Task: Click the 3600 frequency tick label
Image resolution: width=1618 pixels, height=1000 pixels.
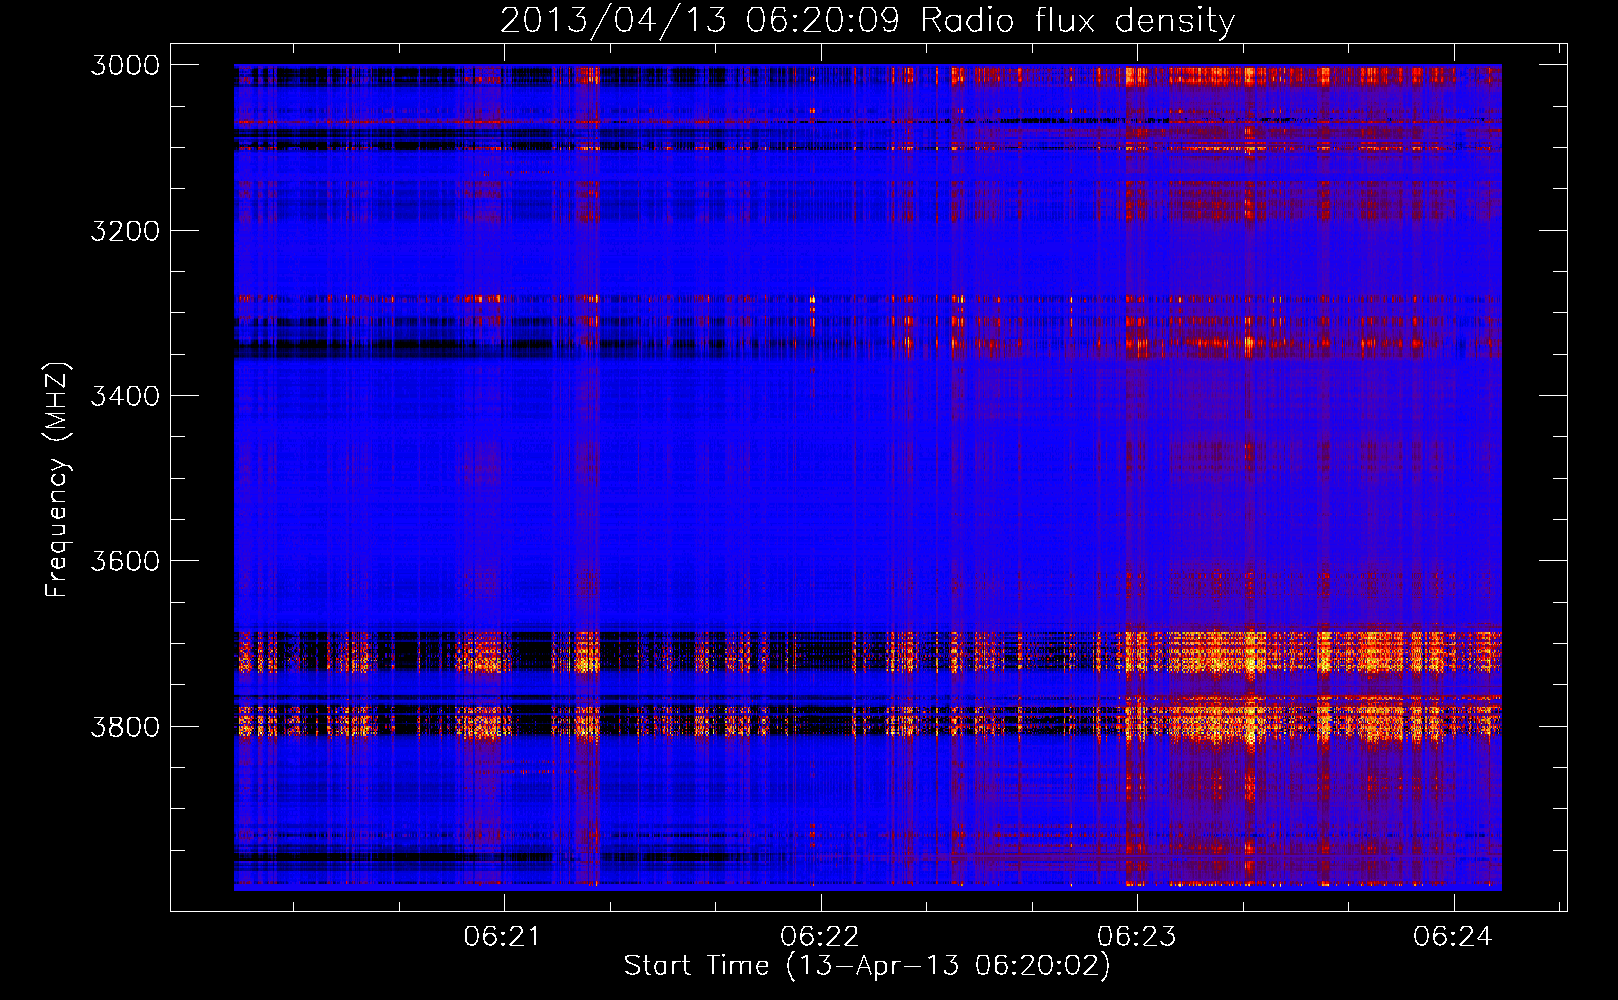Action: [x=125, y=561]
